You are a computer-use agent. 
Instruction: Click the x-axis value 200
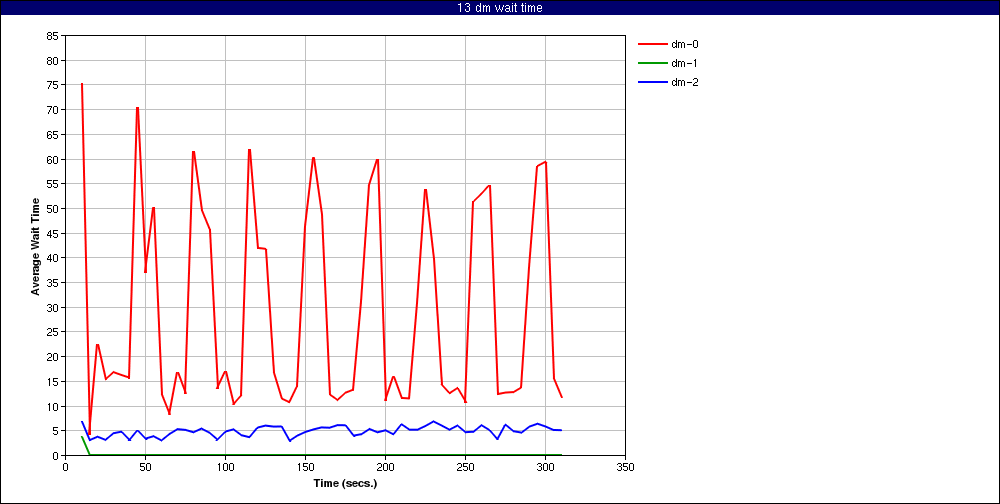coord(385,467)
